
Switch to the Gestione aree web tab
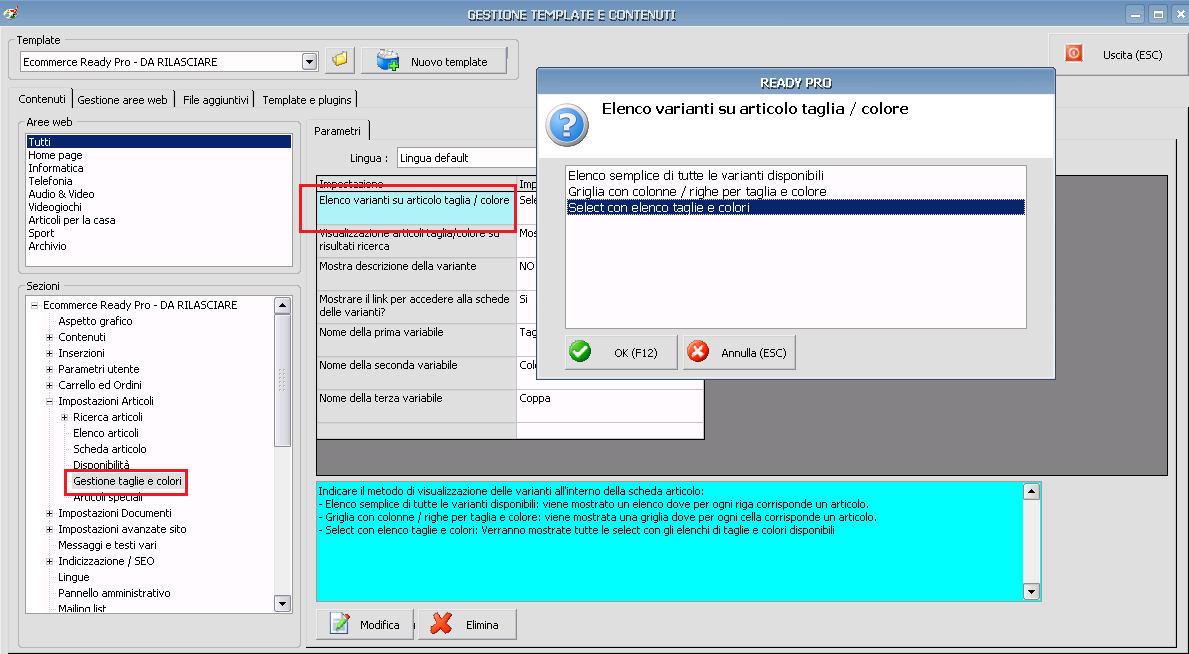[x=122, y=99]
